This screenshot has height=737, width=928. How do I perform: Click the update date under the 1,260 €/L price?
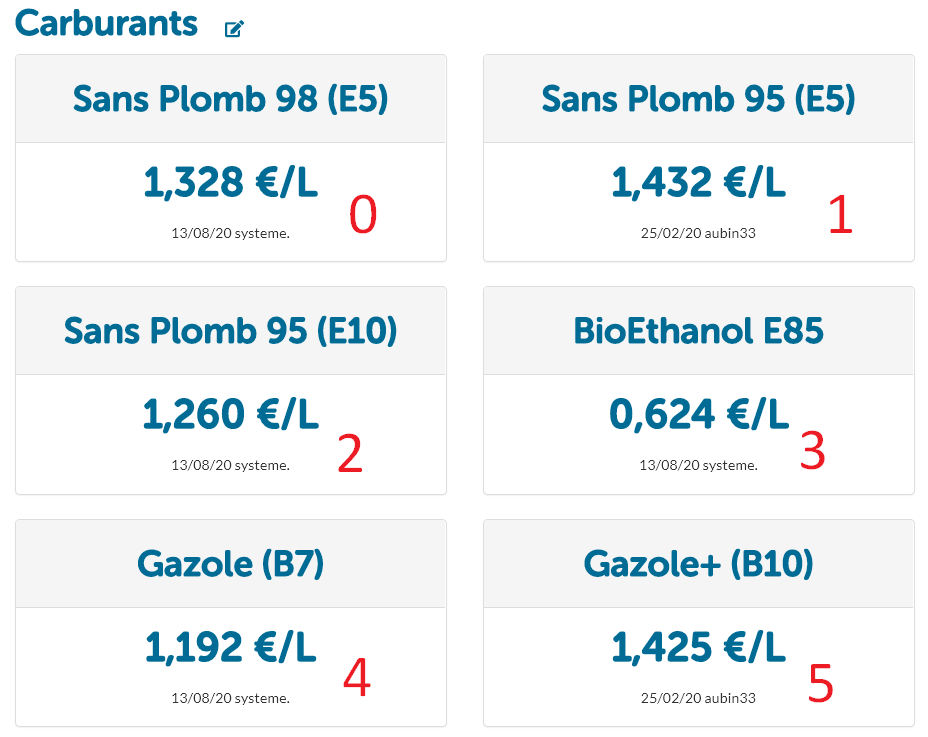195,465
